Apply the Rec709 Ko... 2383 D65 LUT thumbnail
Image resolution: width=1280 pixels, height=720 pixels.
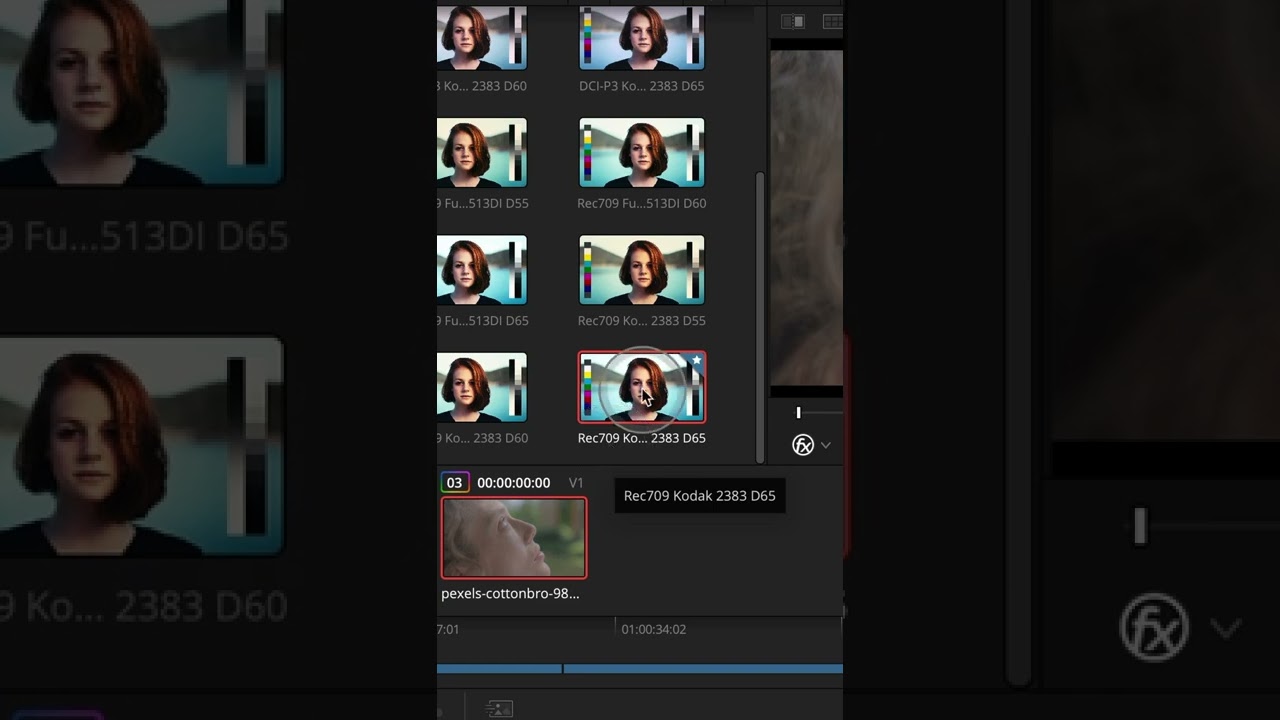(642, 387)
